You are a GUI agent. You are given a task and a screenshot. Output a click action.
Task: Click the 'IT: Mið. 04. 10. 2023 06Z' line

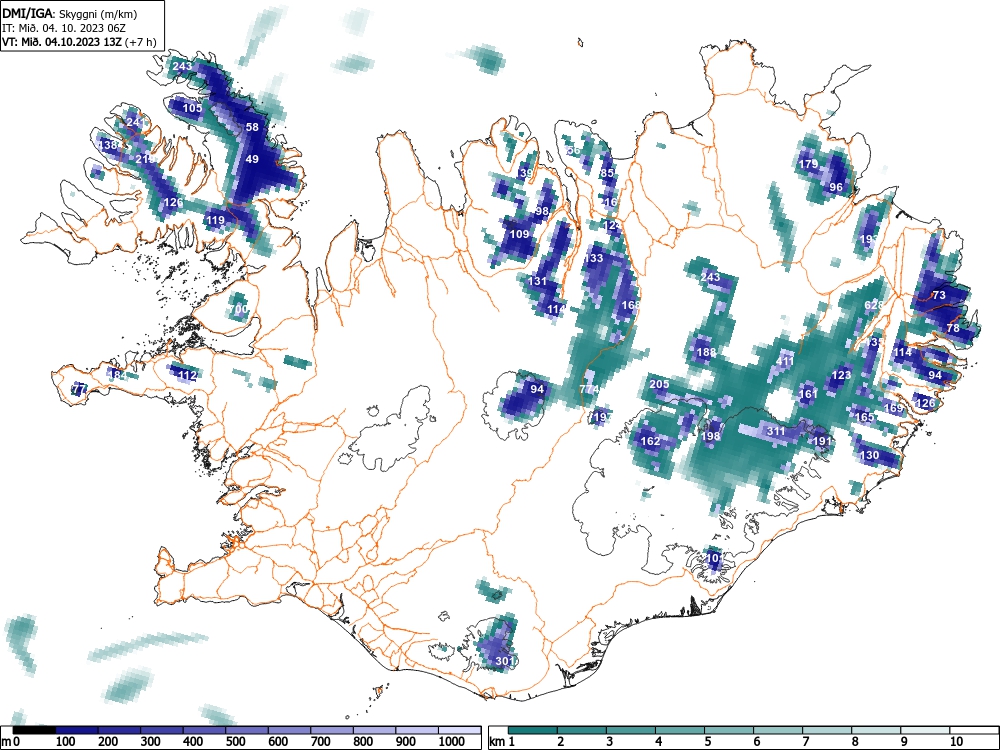pos(66,28)
